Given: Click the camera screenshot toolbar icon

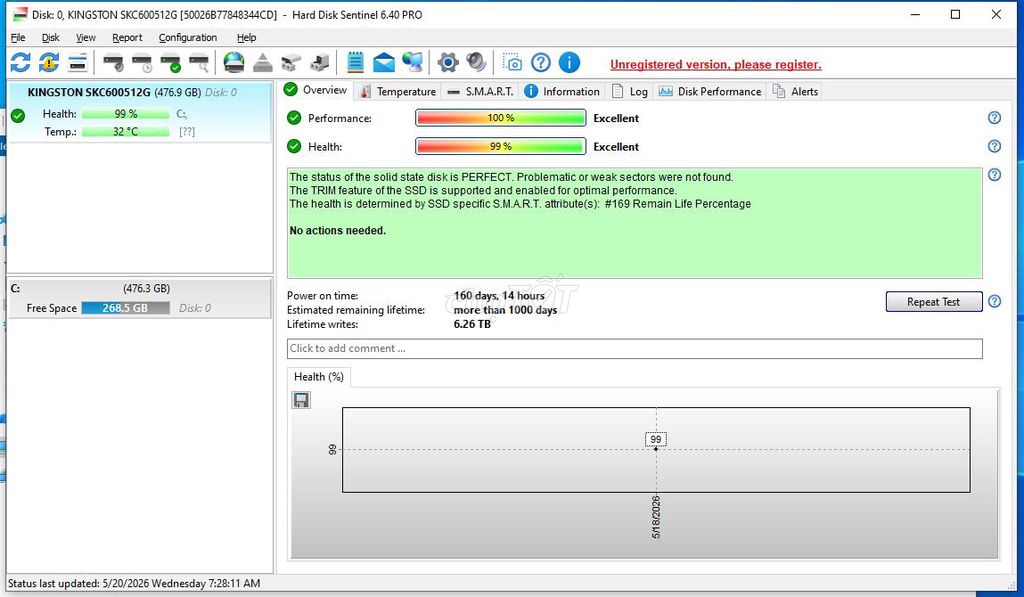Looking at the screenshot, I should tap(512, 63).
